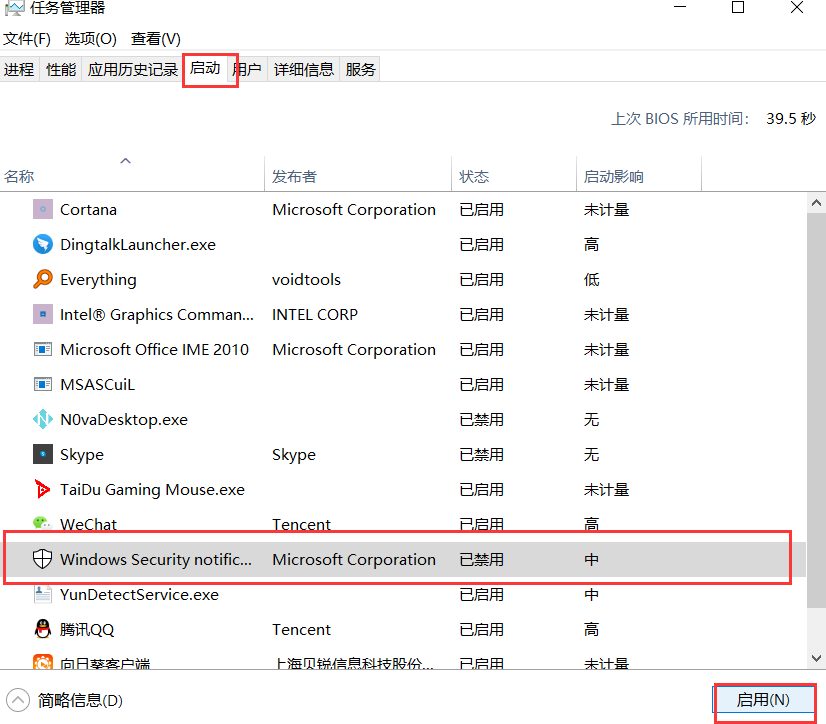826x724 pixels.
Task: Collapse to 简略信息 view with the arrow
Action: (x=18, y=700)
